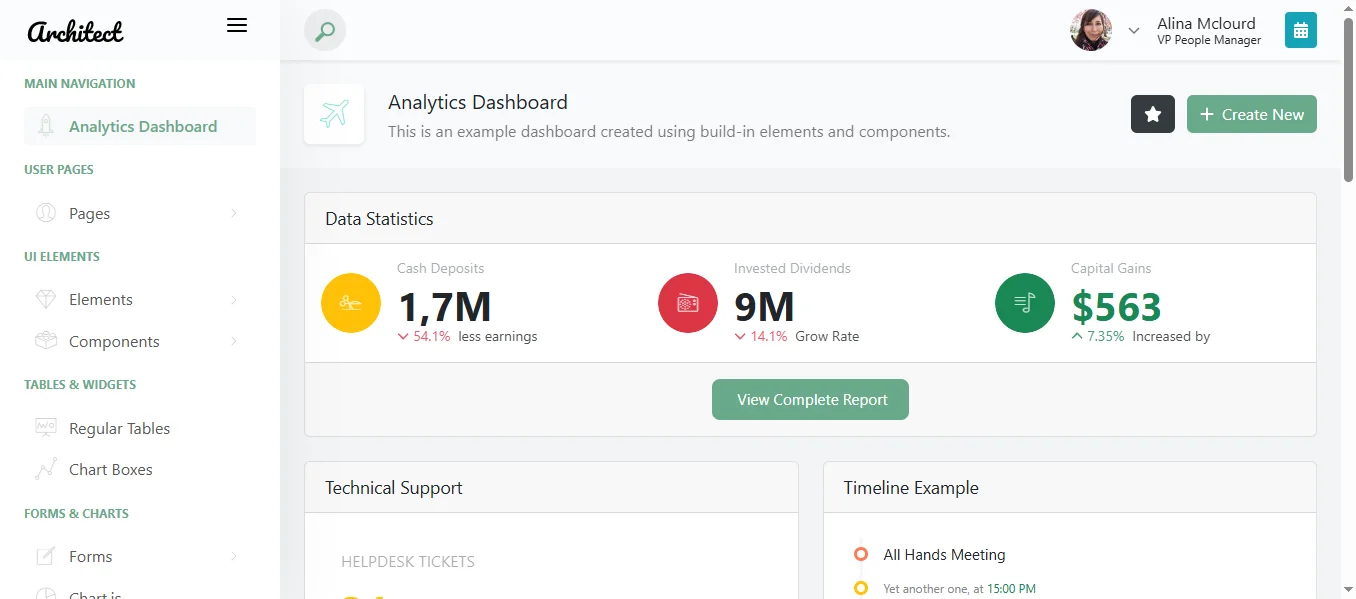The image size is (1356, 599).
Task: Click Alina Mcloud's profile picture
Action: (1090, 30)
